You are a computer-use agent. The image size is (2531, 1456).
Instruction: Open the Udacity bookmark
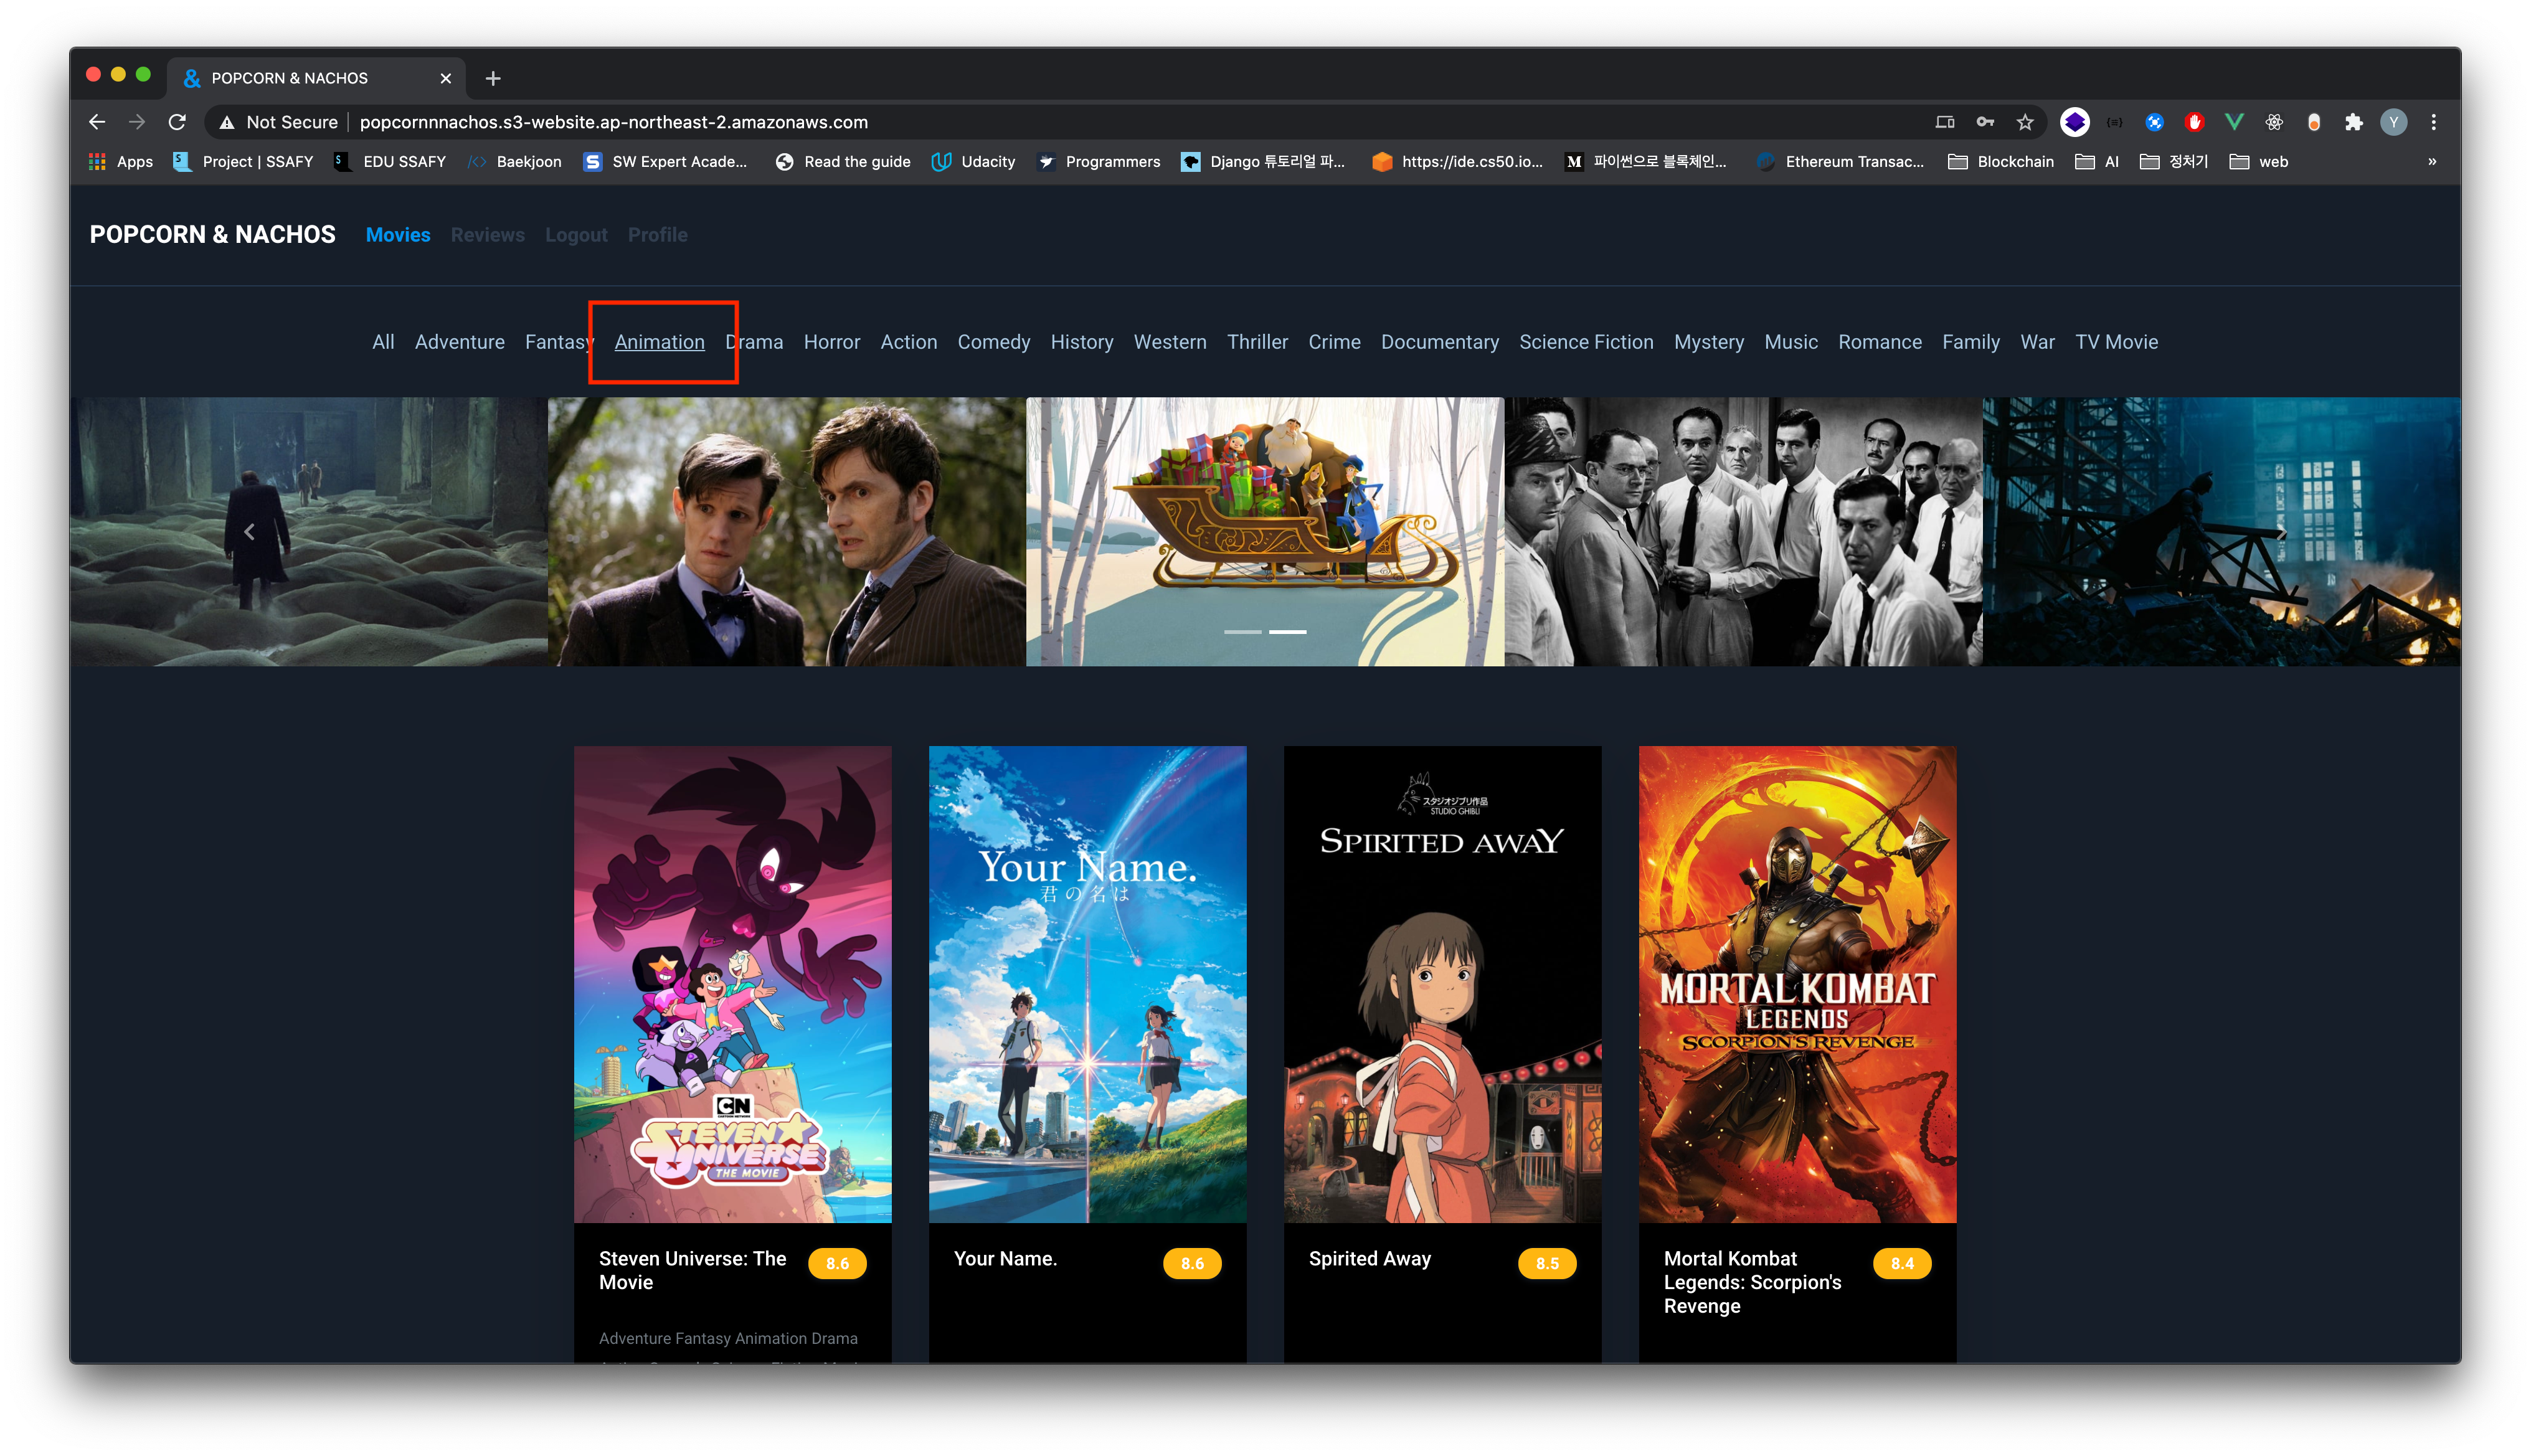point(973,162)
